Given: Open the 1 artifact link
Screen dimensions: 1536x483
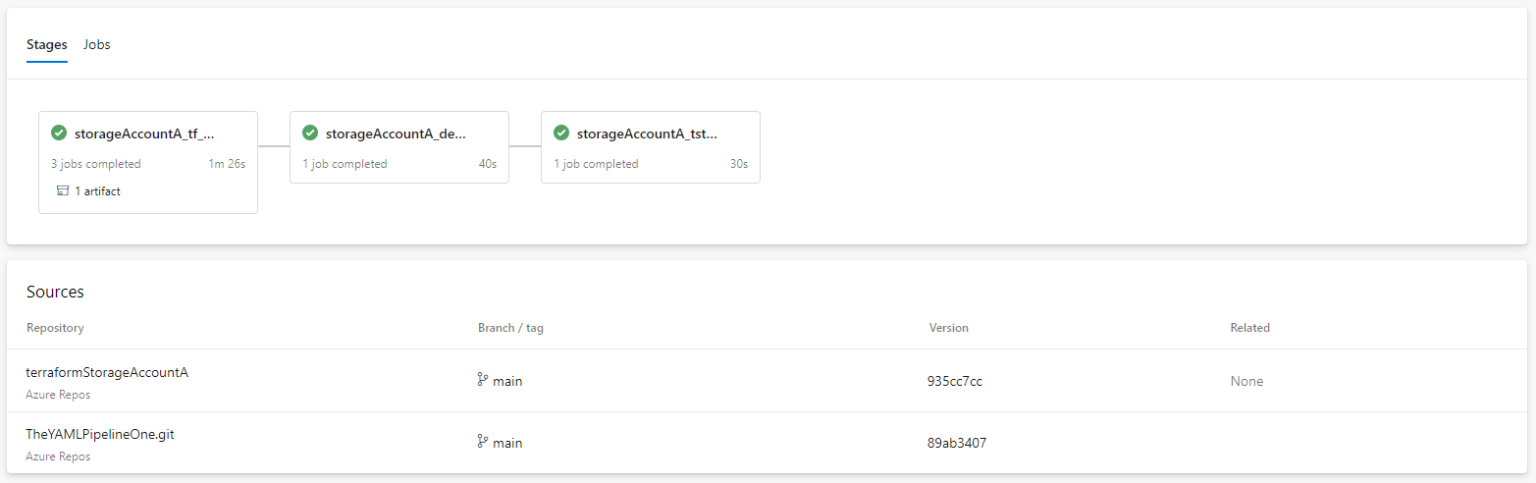Looking at the screenshot, I should pos(97,191).
